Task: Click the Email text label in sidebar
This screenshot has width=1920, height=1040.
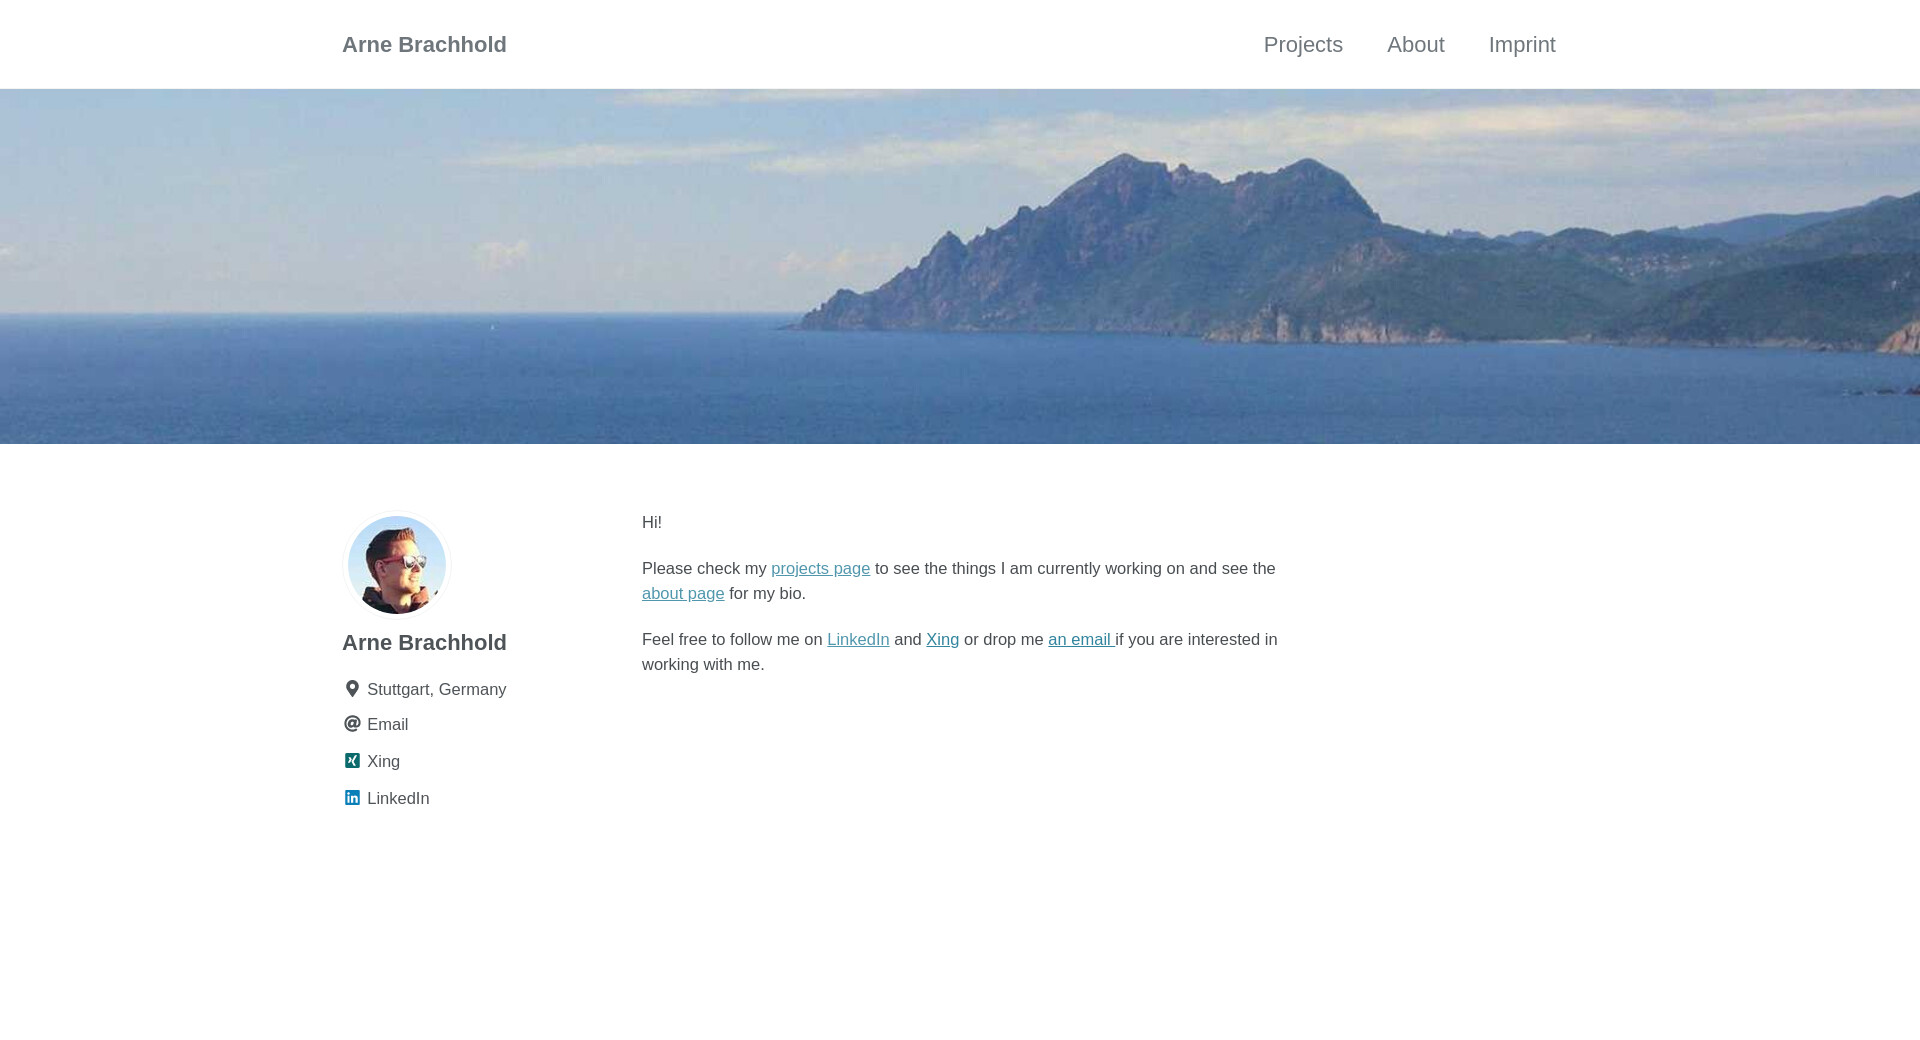Action: (x=387, y=724)
